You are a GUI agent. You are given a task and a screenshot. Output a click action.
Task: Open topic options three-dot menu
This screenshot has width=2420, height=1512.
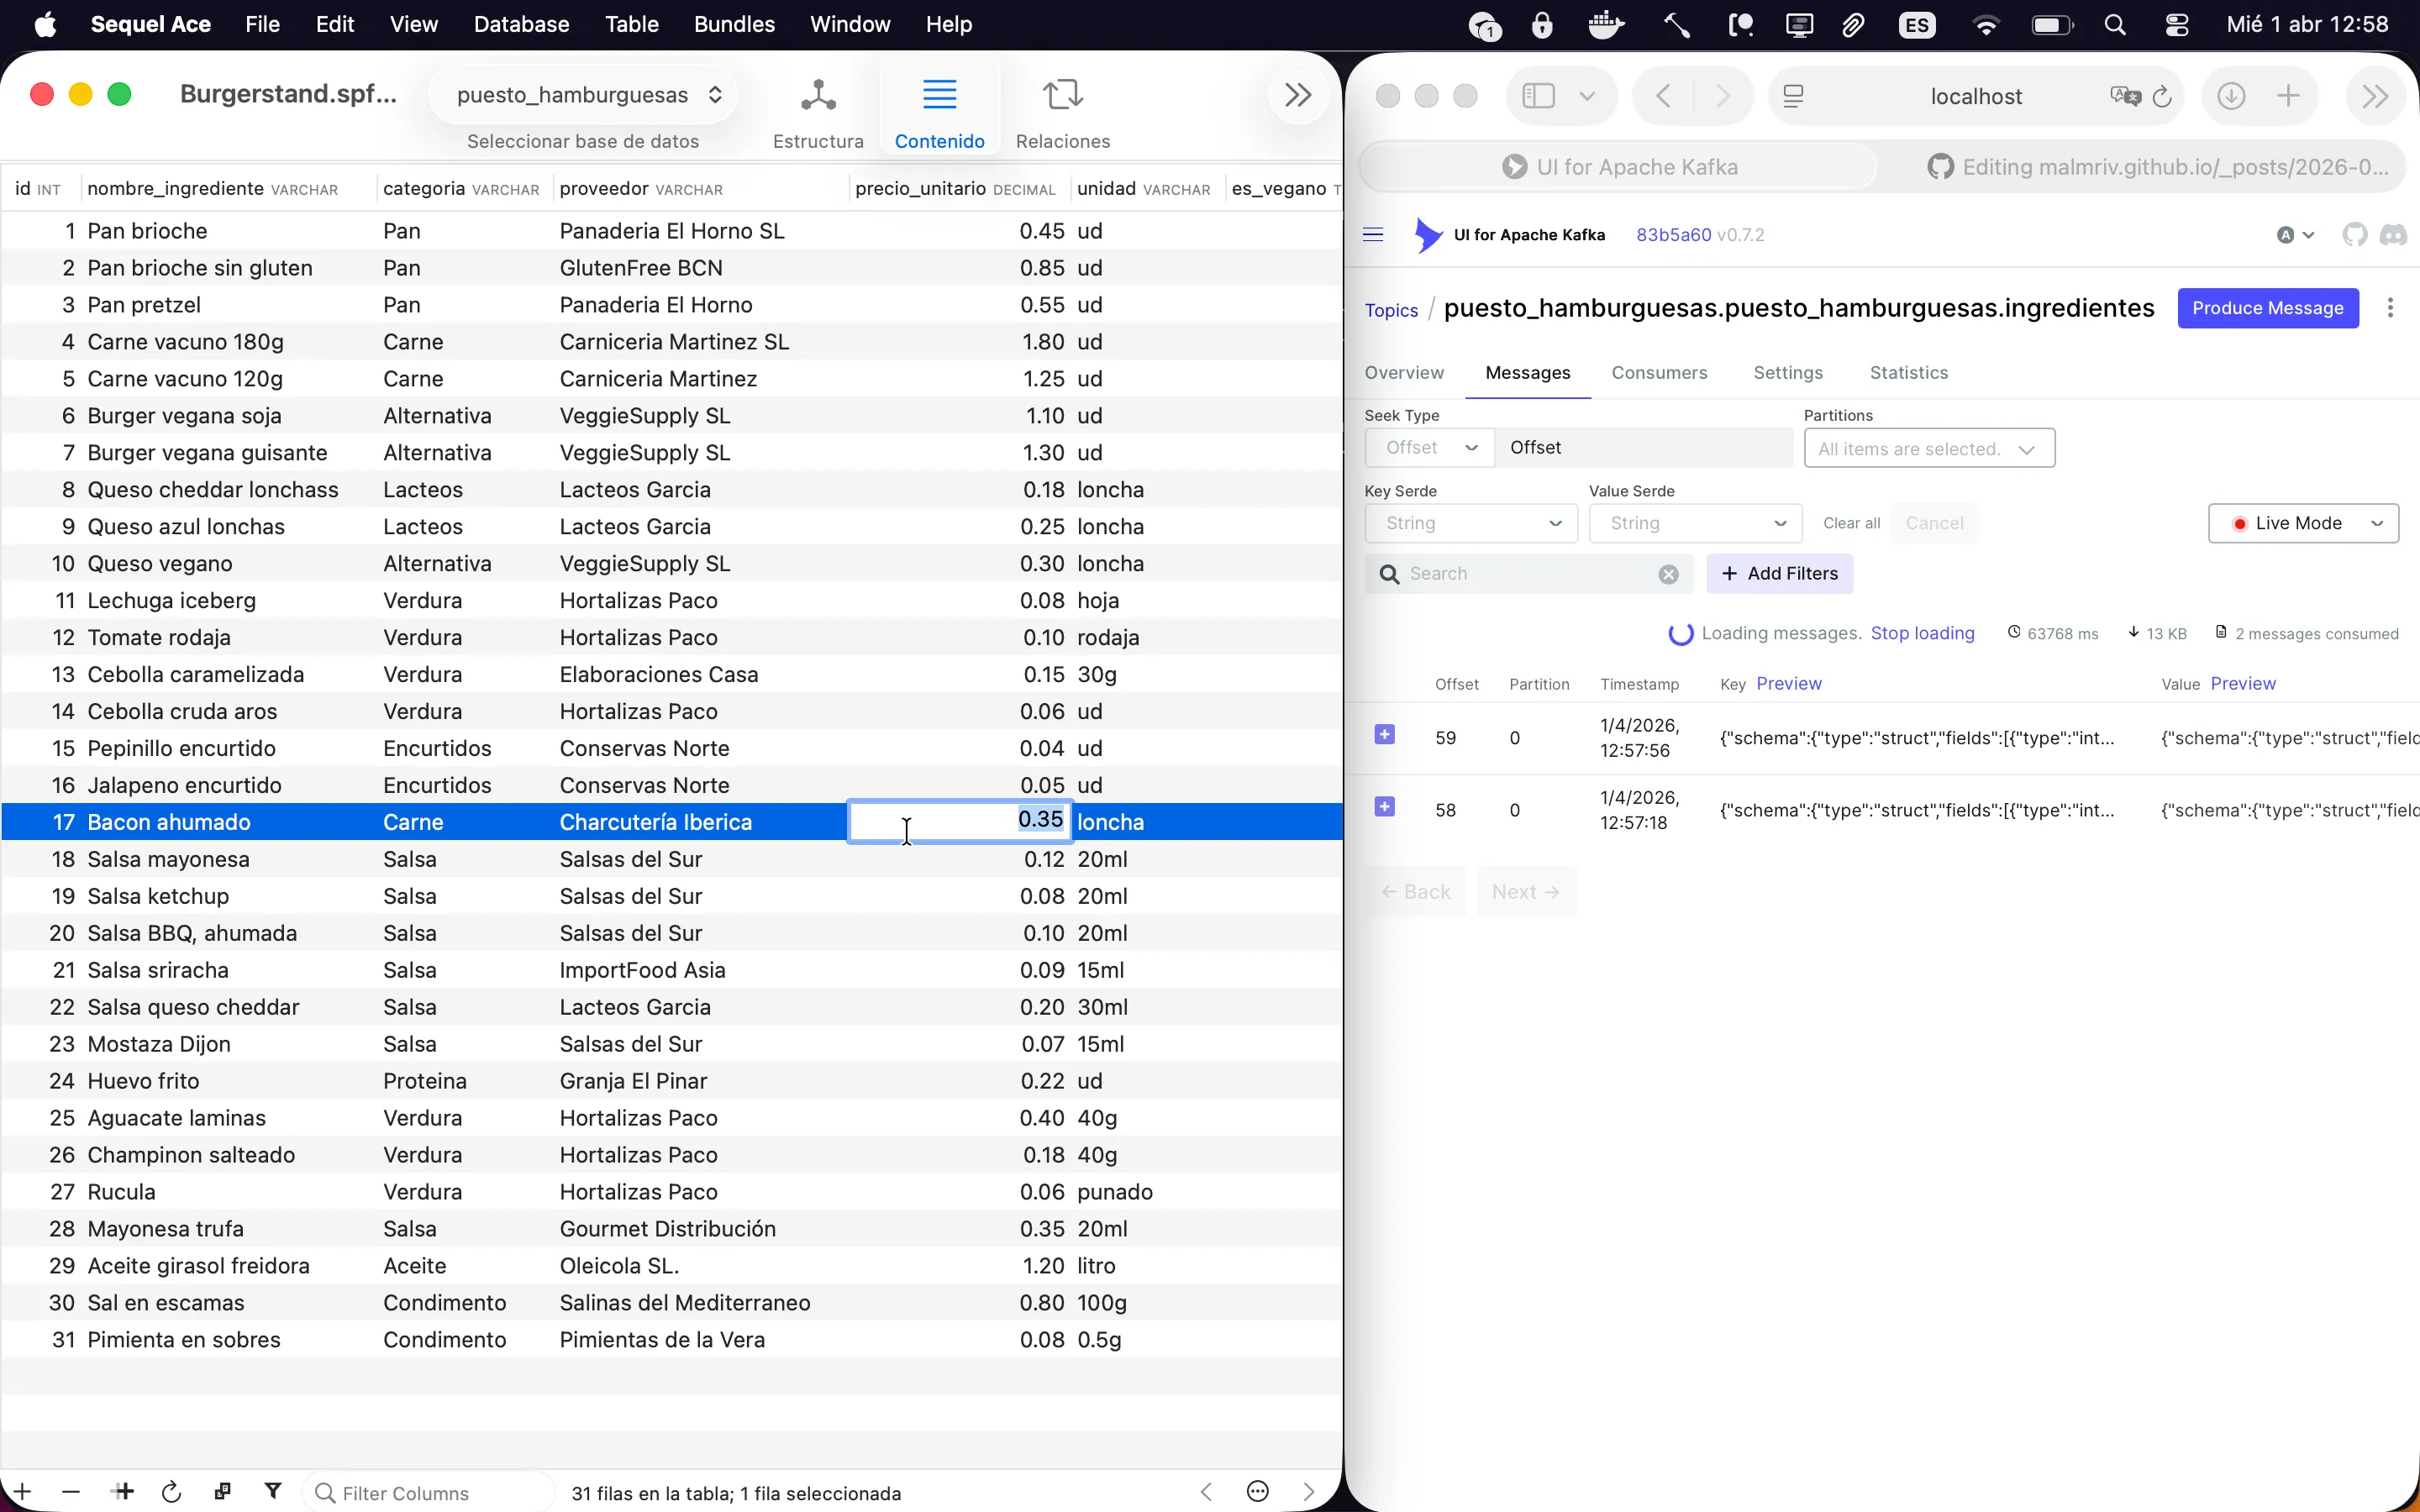[x=2390, y=308]
